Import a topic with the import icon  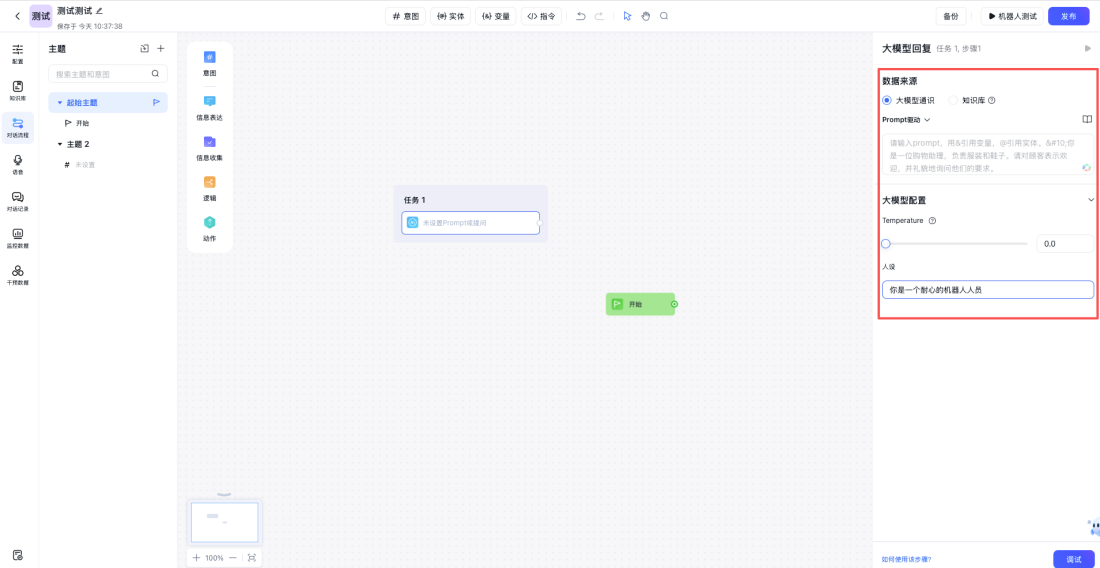coord(145,48)
